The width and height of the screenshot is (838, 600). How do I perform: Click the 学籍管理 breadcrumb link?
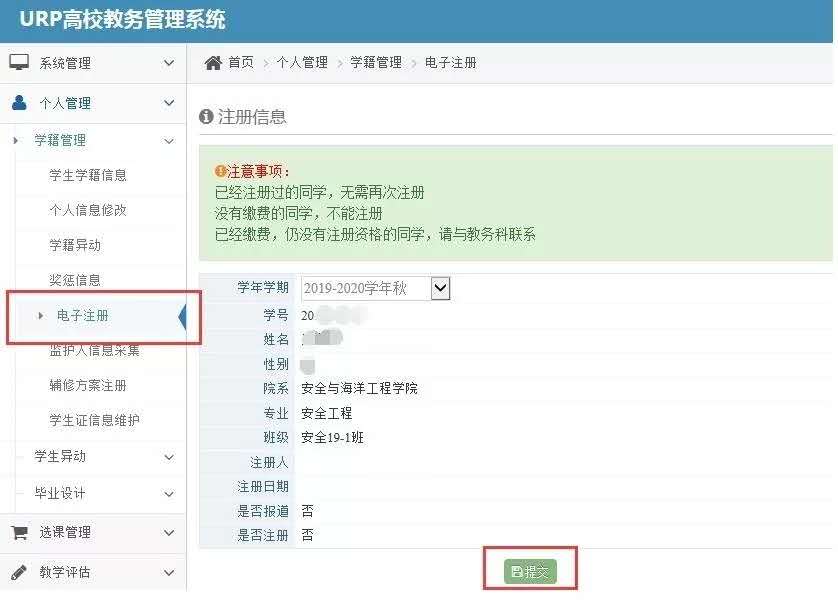point(375,63)
